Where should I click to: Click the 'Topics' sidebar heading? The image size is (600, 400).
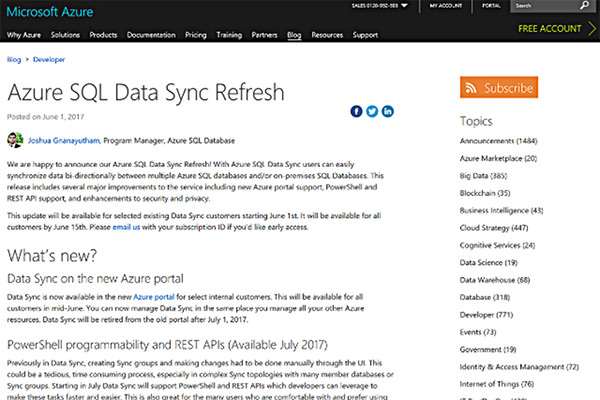coord(476,121)
